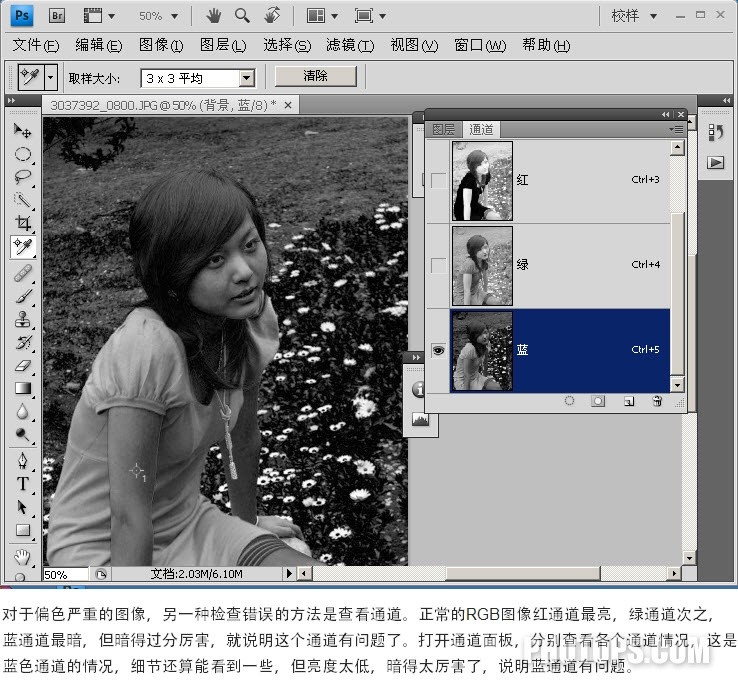Image resolution: width=738 pixels, height=695 pixels.
Task: Select the Pen tool
Action: tap(22, 461)
